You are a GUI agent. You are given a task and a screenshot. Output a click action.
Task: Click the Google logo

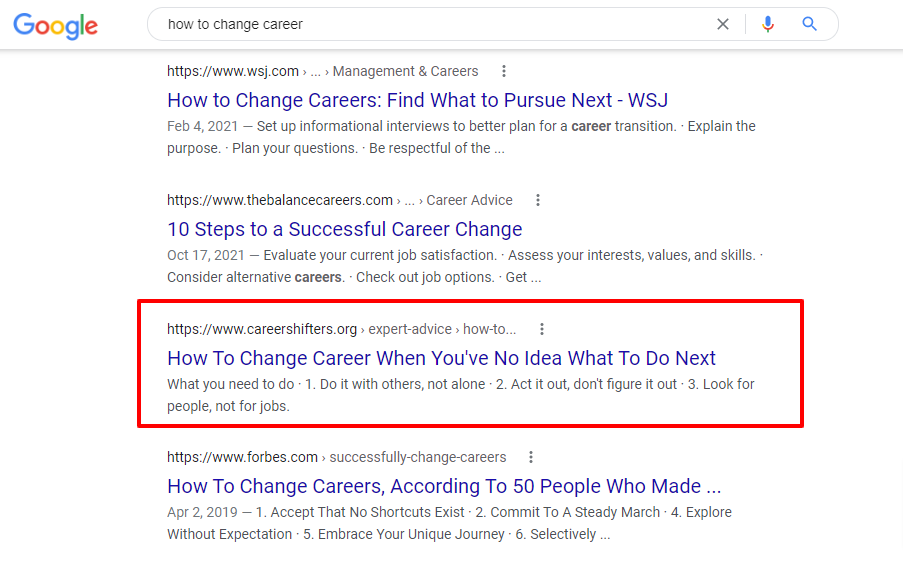coord(56,25)
